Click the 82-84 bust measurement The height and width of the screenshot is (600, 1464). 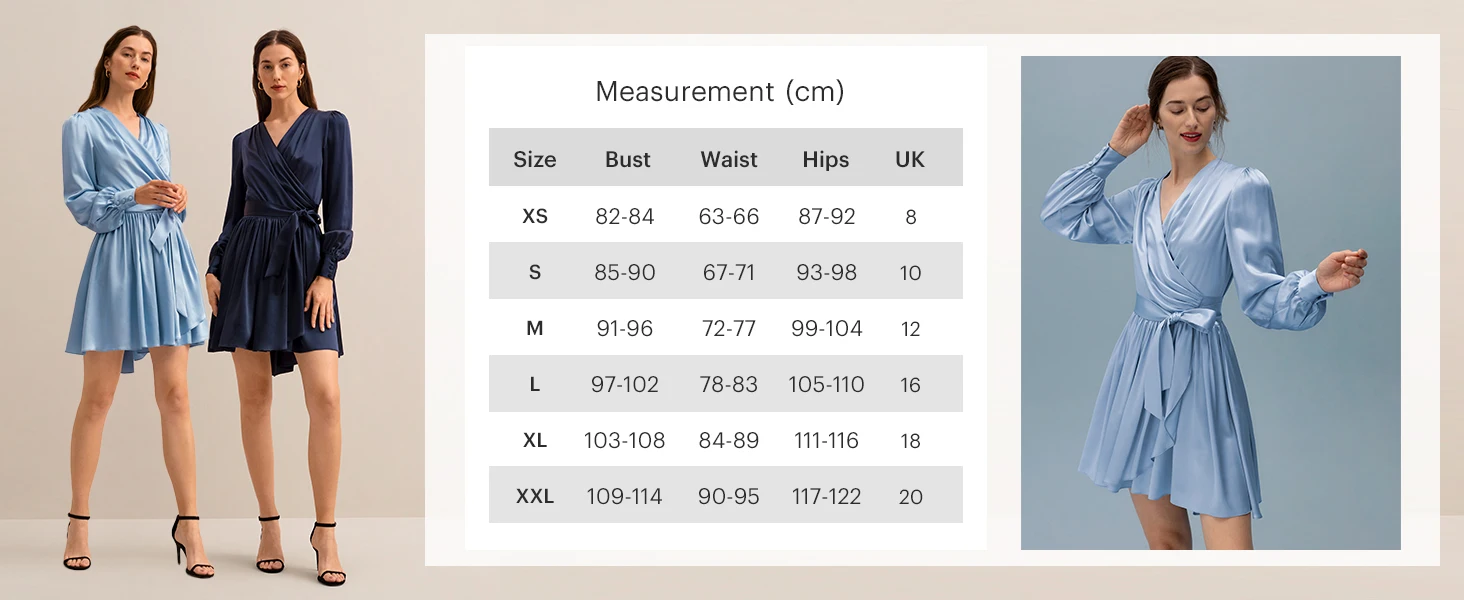624,216
